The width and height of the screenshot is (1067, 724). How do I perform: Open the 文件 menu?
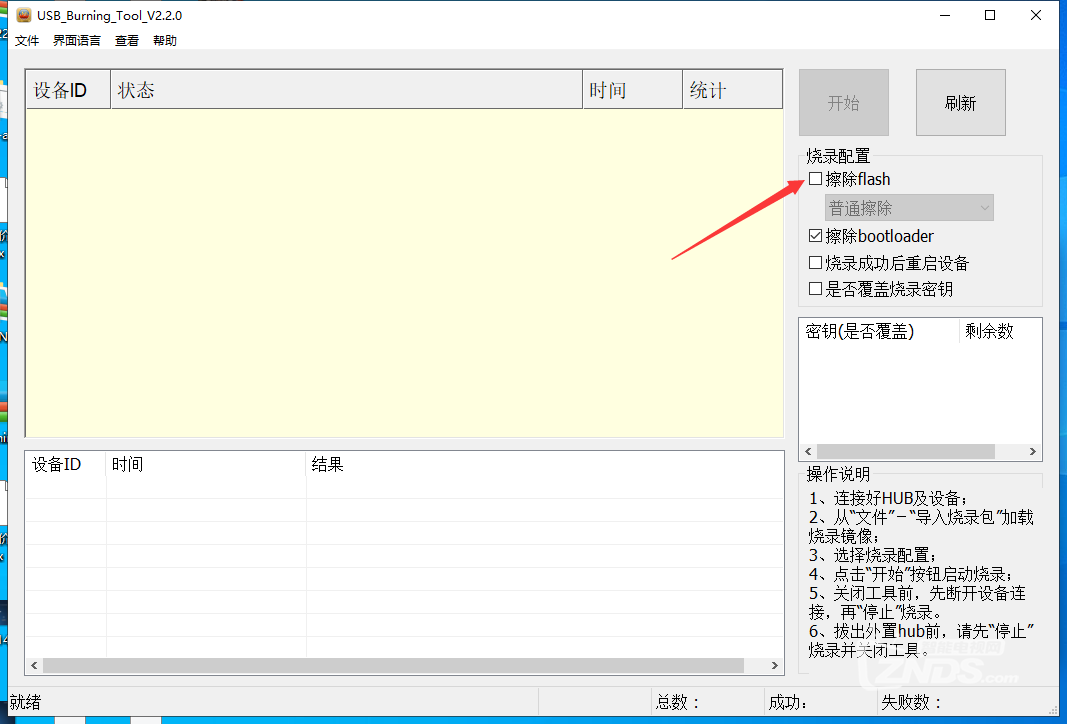tap(27, 41)
